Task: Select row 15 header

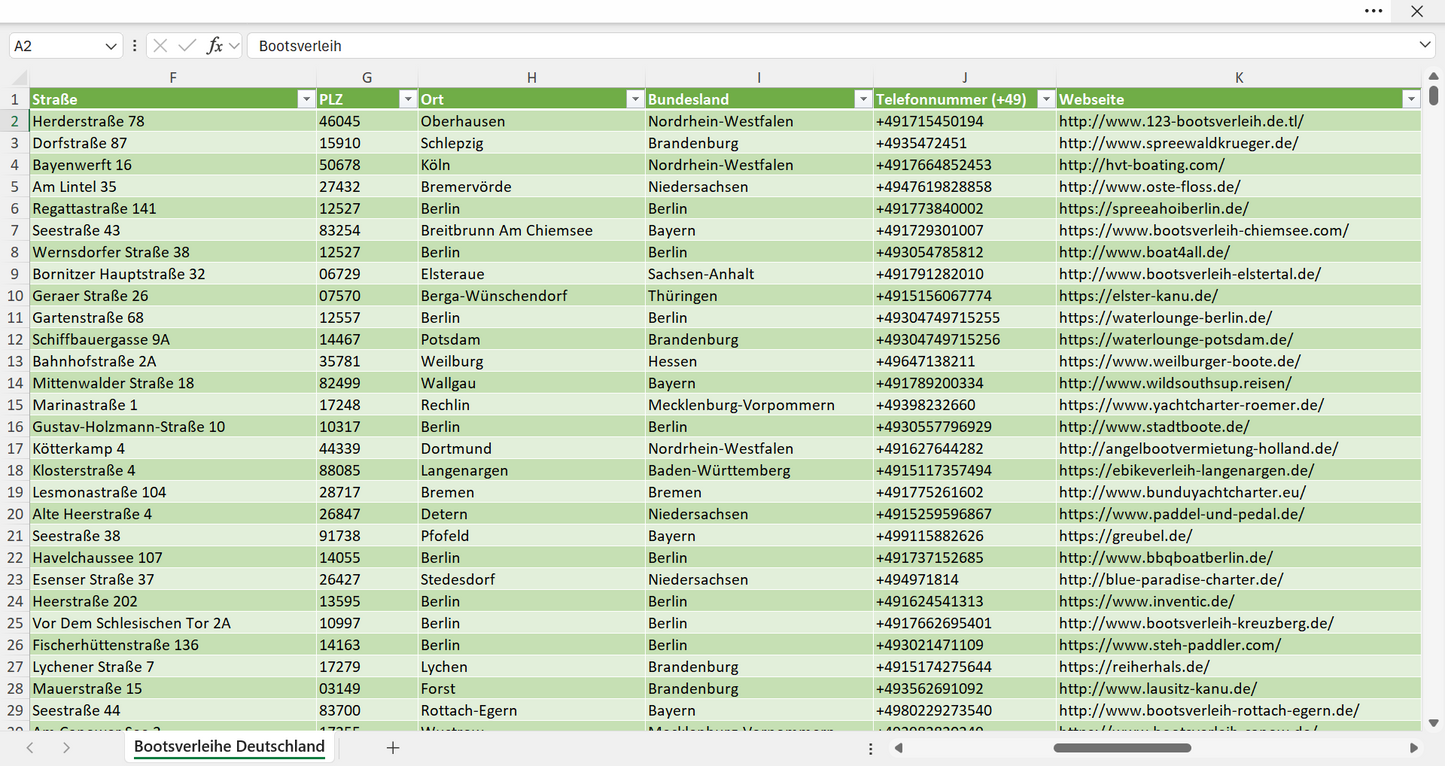Action: coord(15,405)
